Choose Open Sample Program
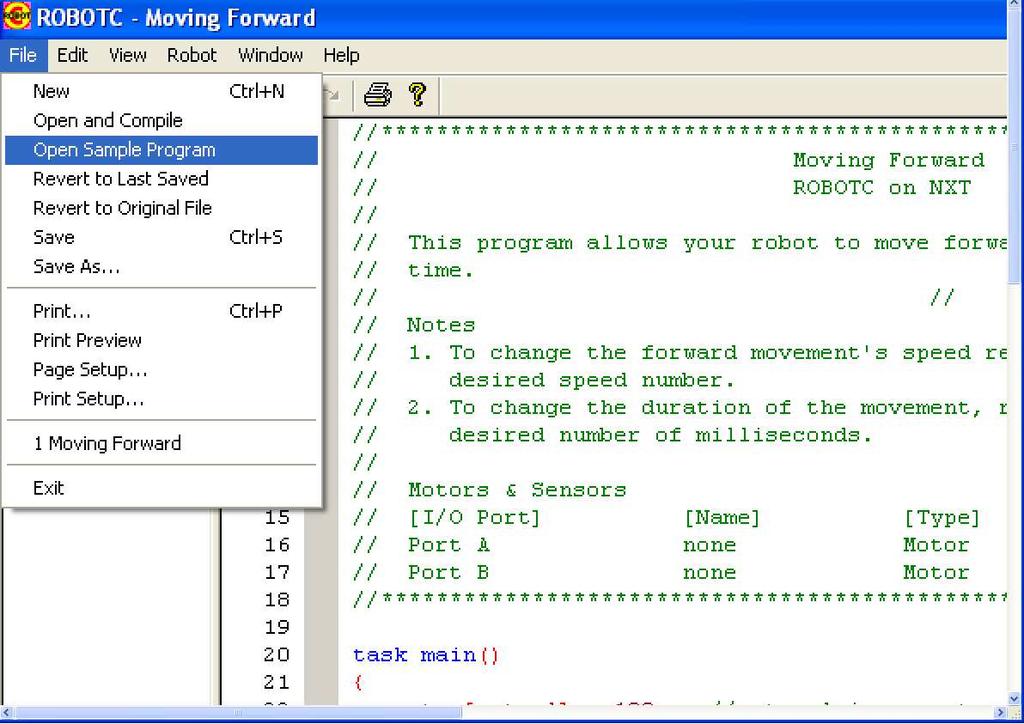The width and height of the screenshot is (1024, 724). pos(161,150)
